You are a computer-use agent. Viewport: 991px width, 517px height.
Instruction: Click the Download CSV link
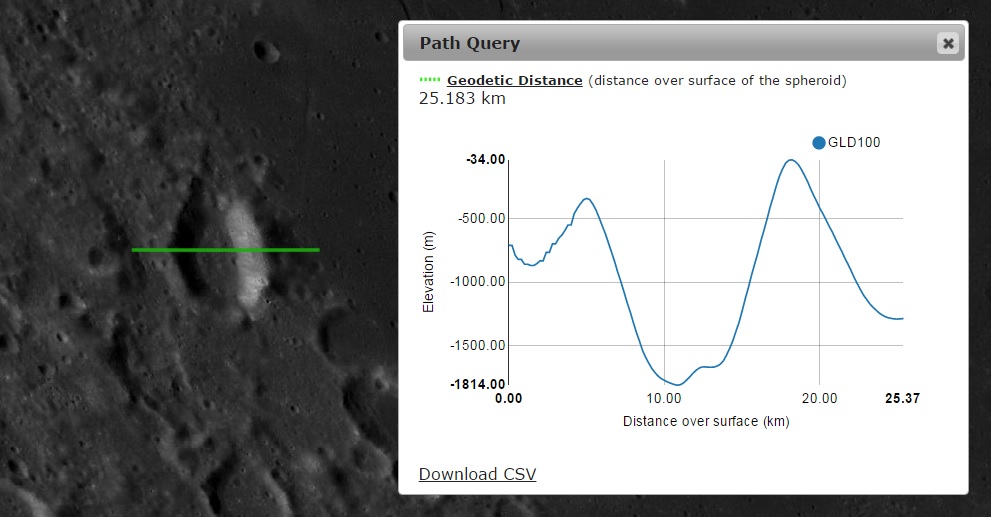[x=477, y=474]
